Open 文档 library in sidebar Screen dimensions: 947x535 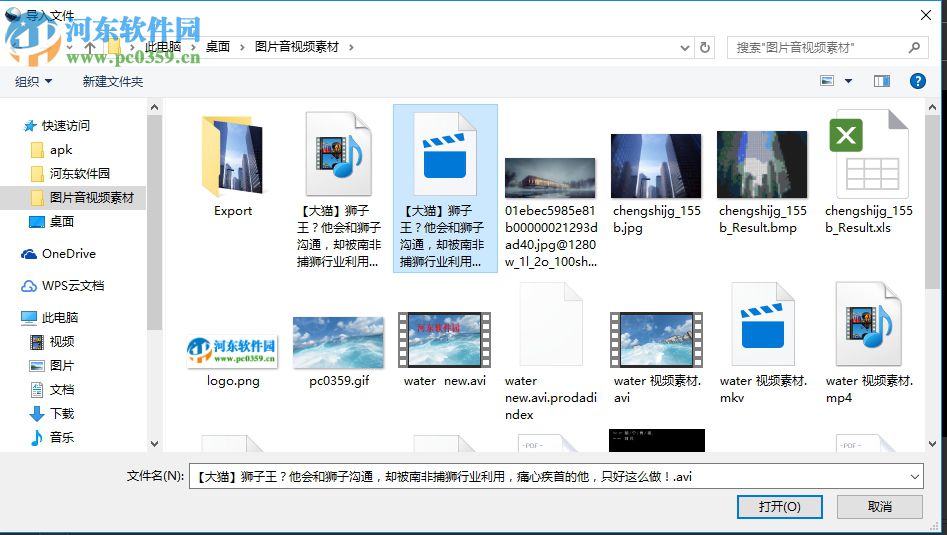60,390
